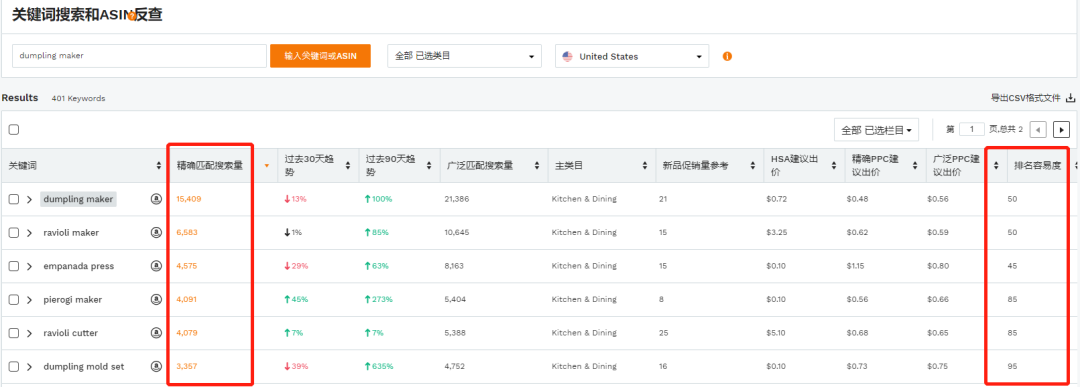
Task: Click the Amazon icon beside ravioli cutter
Action: coord(156,333)
